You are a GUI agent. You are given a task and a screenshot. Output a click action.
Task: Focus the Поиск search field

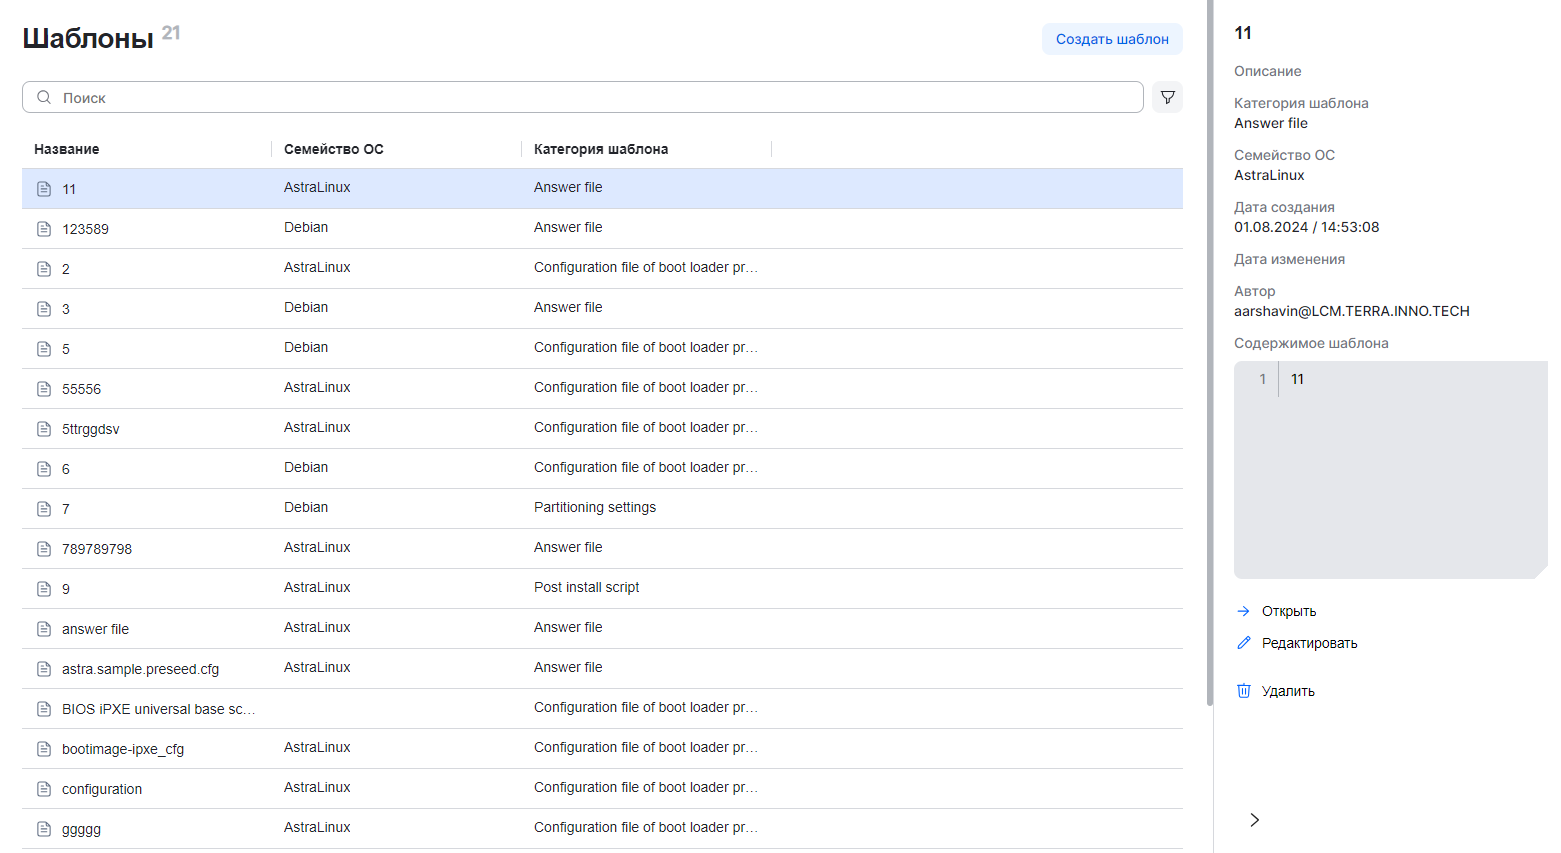click(x=590, y=97)
